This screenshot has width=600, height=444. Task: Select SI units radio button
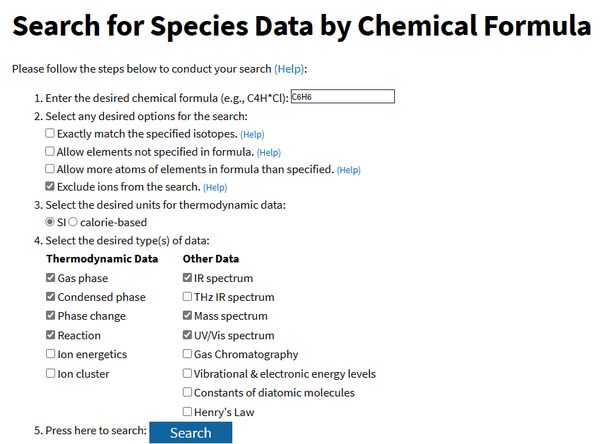coord(51,222)
